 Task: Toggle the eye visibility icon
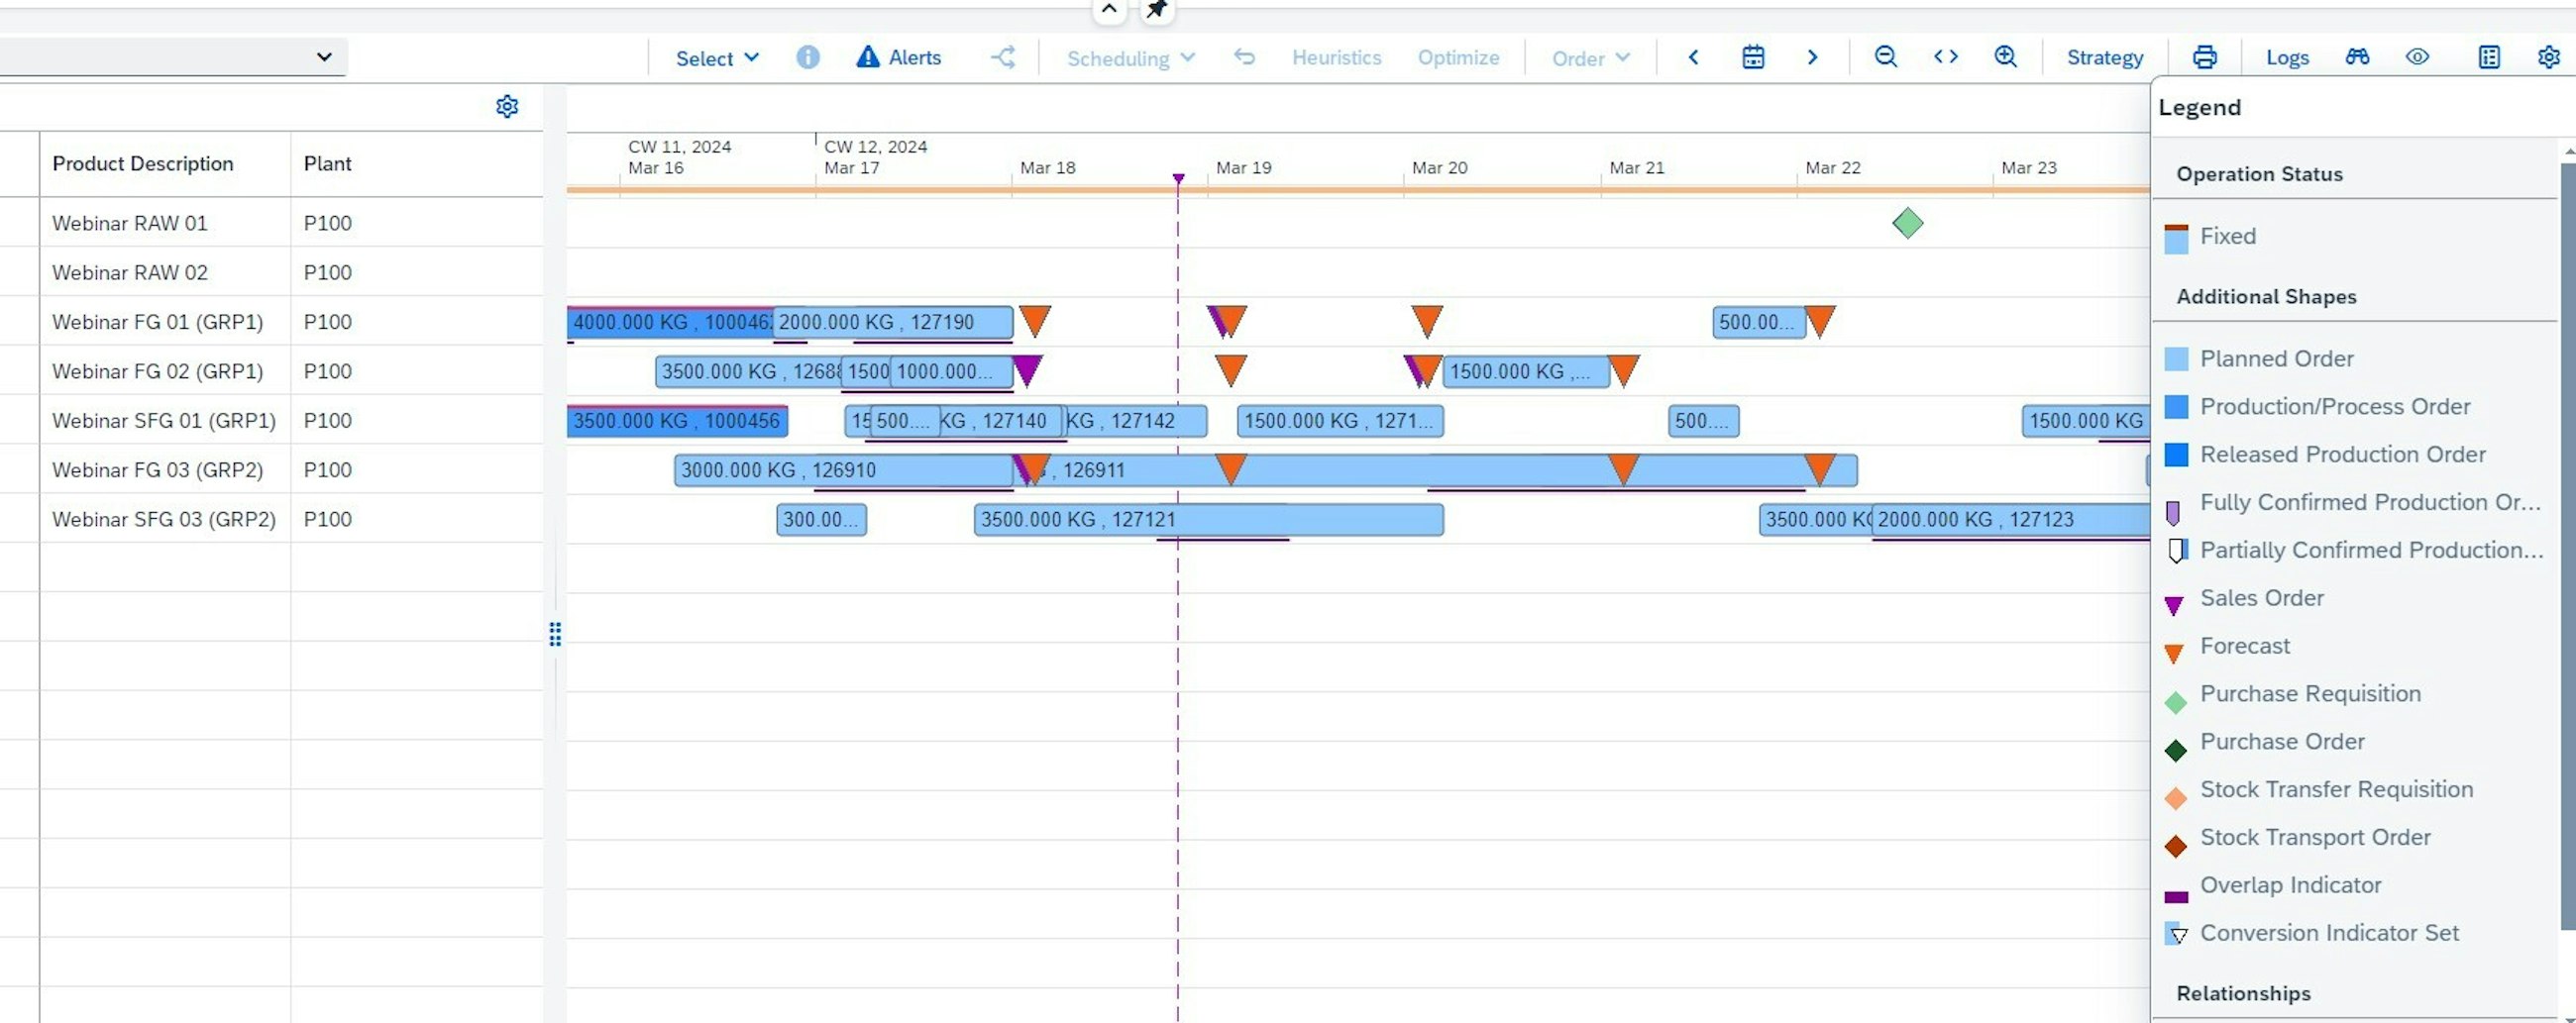[2417, 57]
